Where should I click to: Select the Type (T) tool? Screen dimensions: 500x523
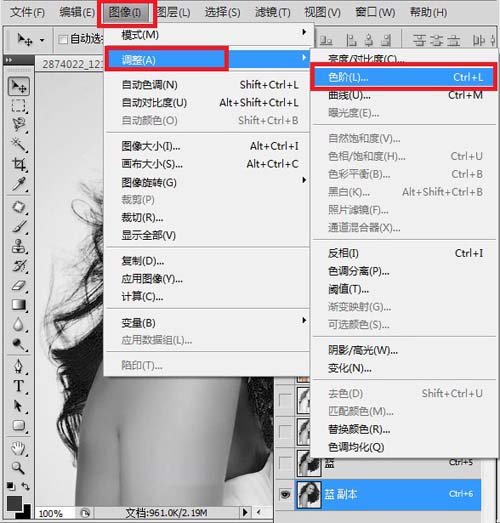pyautogui.click(x=19, y=386)
